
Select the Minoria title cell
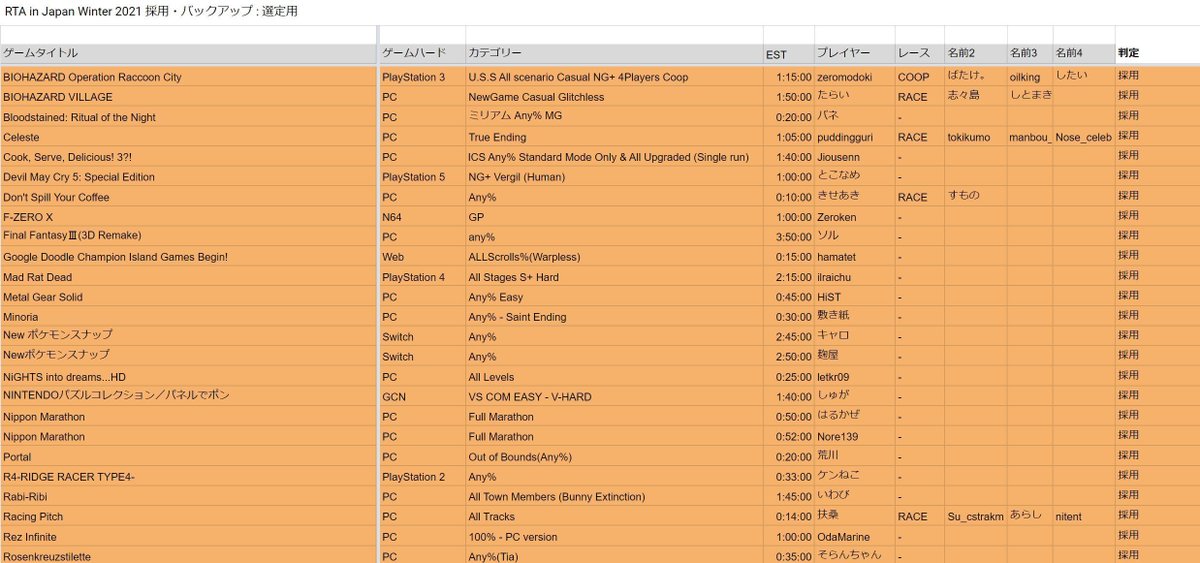coord(188,316)
